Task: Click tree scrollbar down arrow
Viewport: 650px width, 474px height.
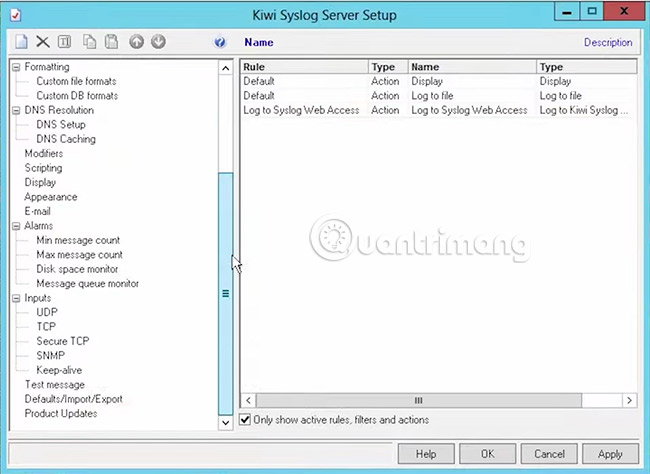Action: 226,423
